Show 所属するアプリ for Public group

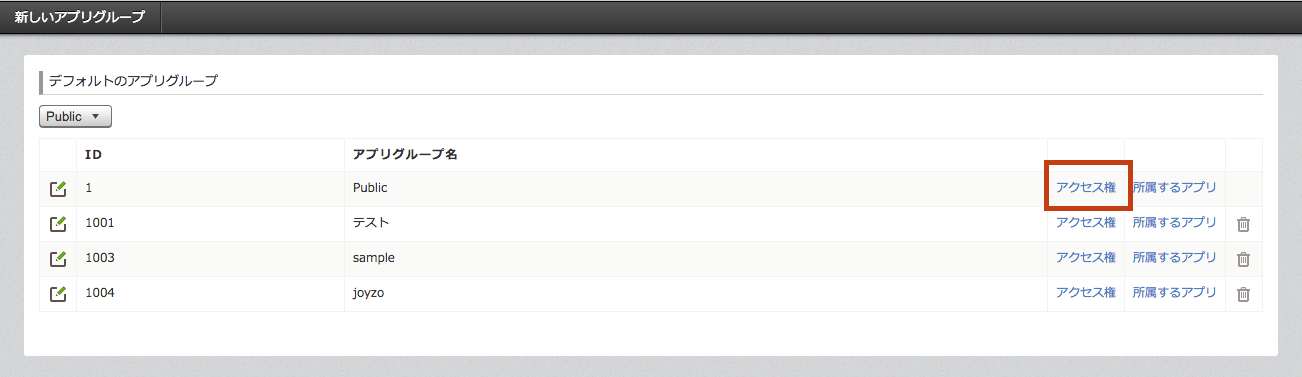click(1175, 187)
